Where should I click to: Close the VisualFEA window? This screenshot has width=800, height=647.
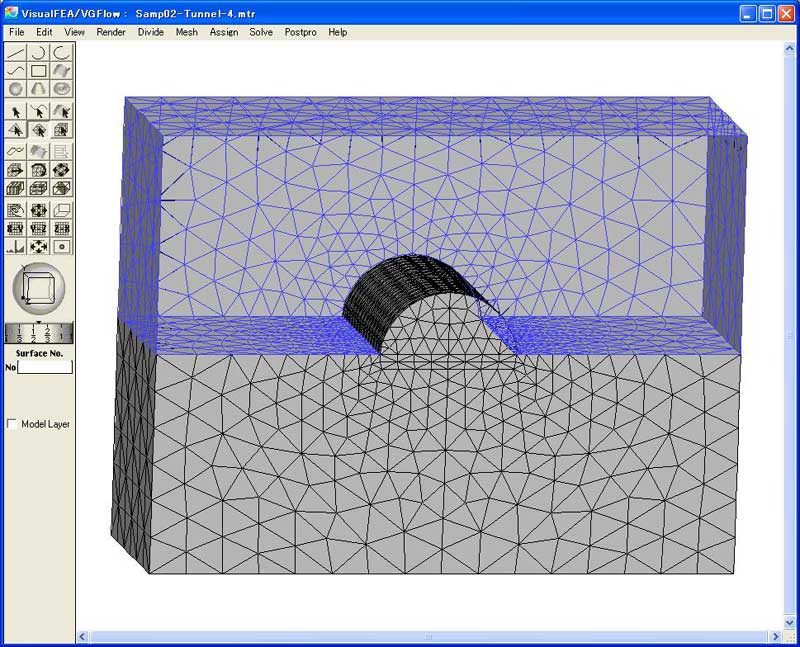pyautogui.click(x=786, y=14)
